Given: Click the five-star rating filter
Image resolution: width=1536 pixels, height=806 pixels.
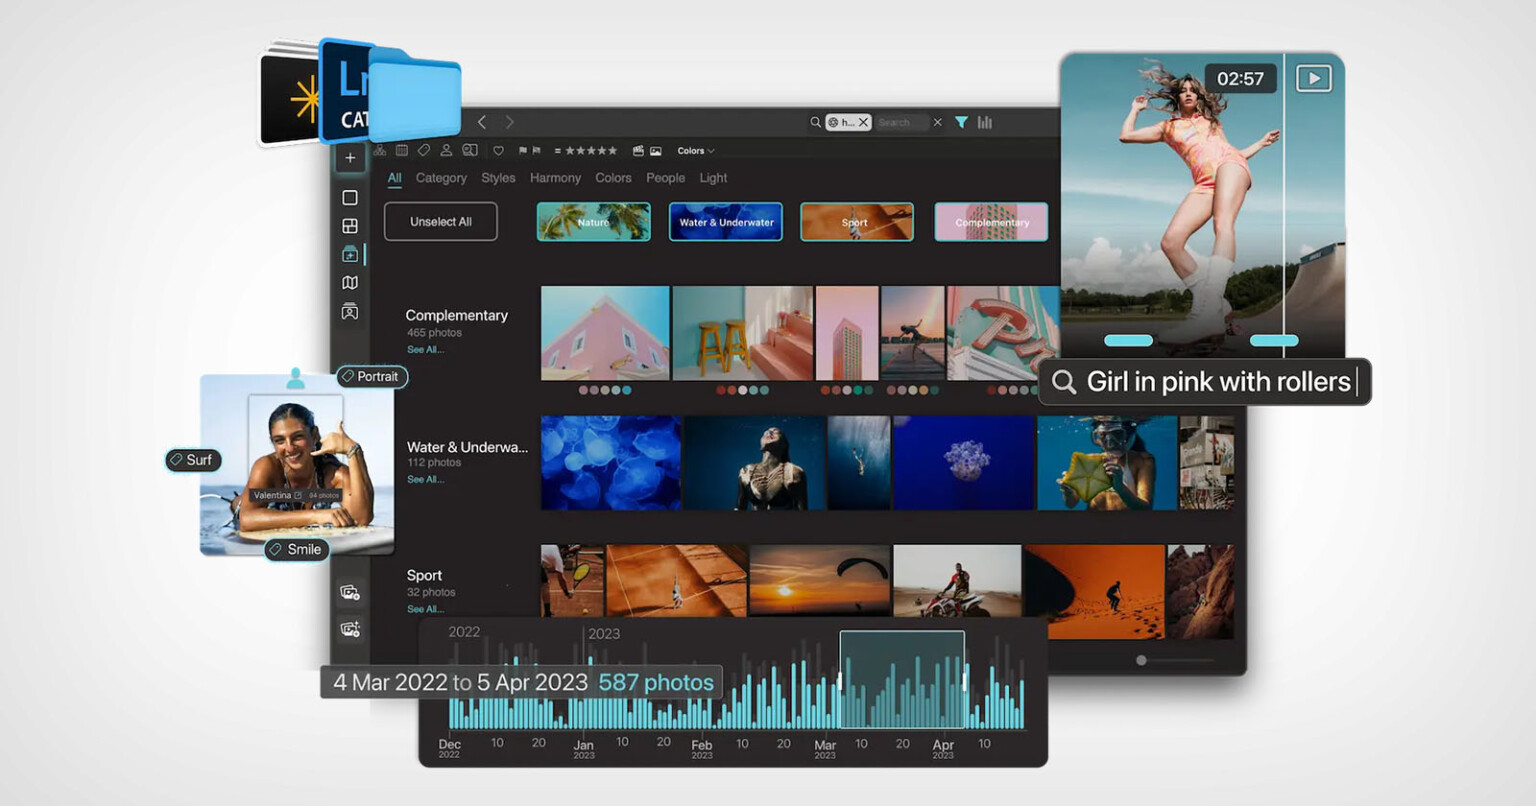Looking at the screenshot, I should click(x=591, y=151).
